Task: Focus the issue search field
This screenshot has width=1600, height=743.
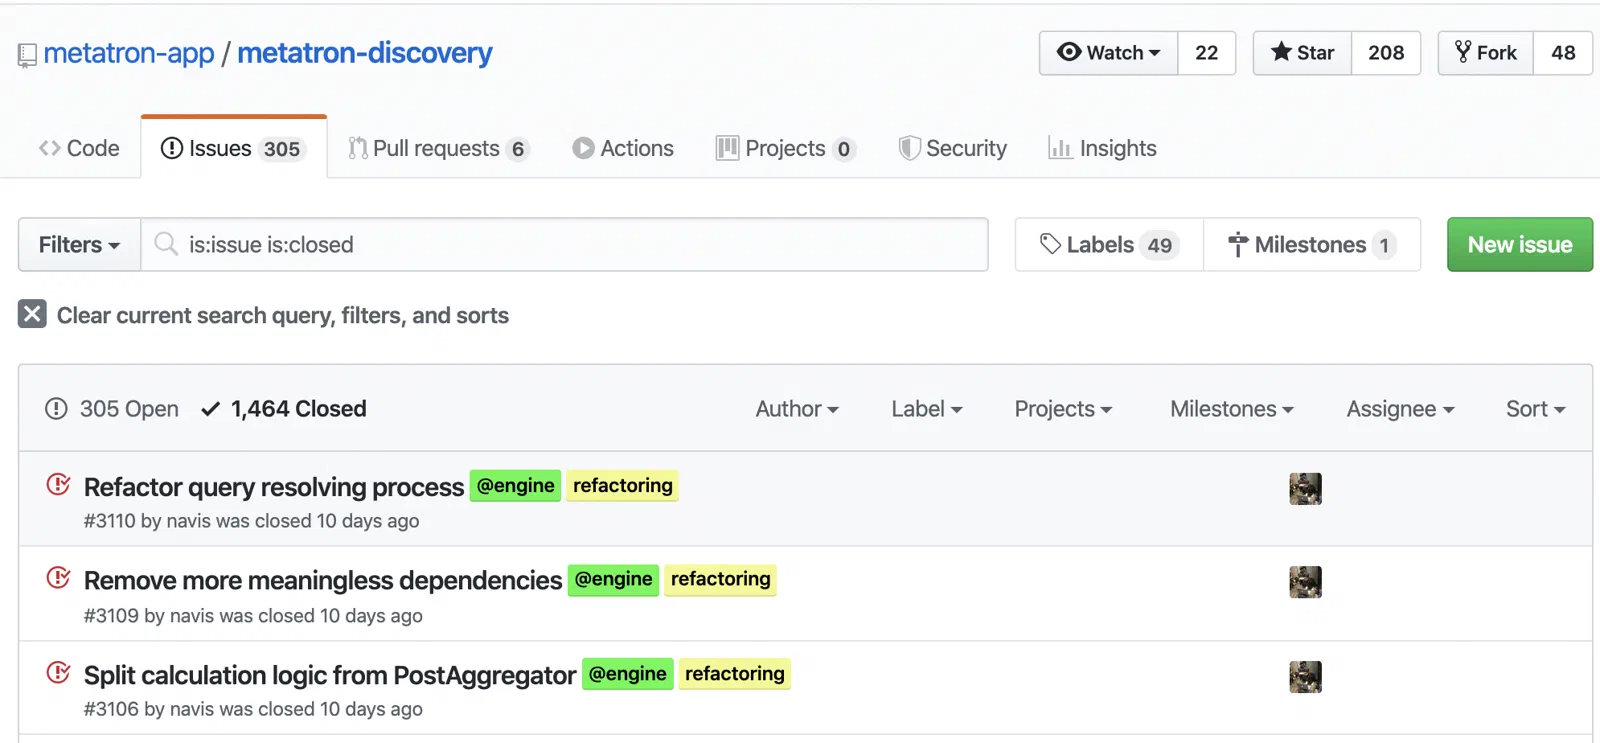Action: tap(565, 244)
